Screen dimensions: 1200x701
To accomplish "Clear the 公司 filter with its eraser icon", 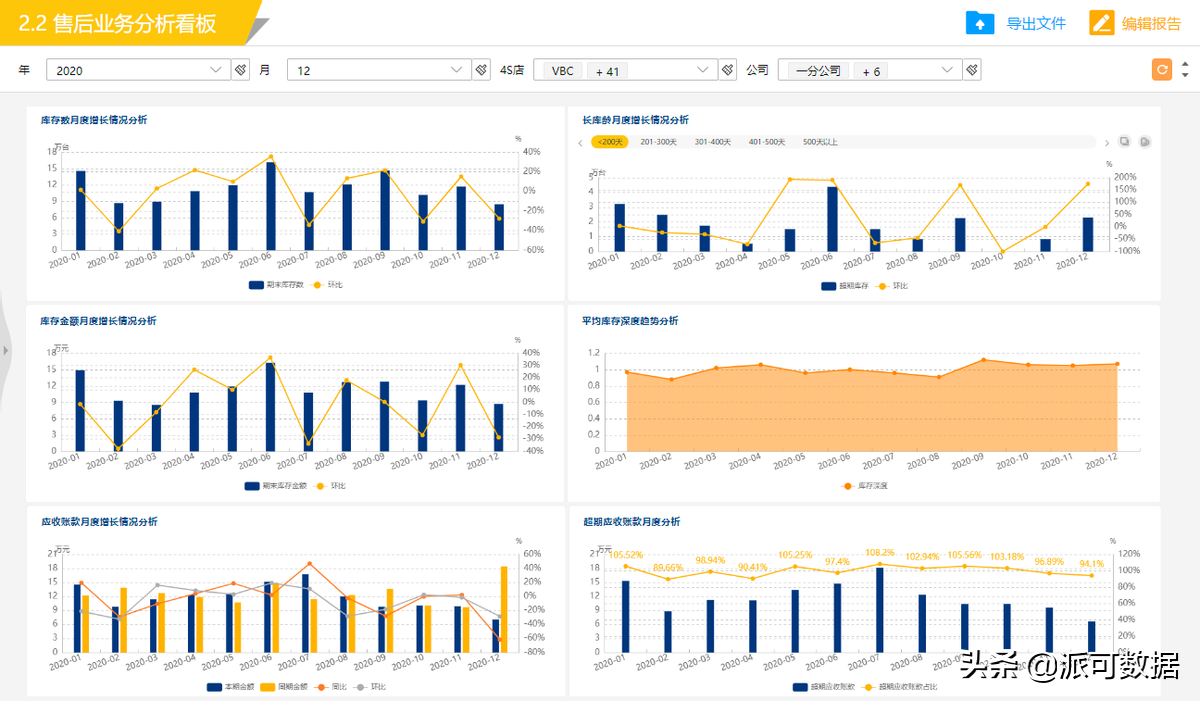I will click(x=972, y=70).
